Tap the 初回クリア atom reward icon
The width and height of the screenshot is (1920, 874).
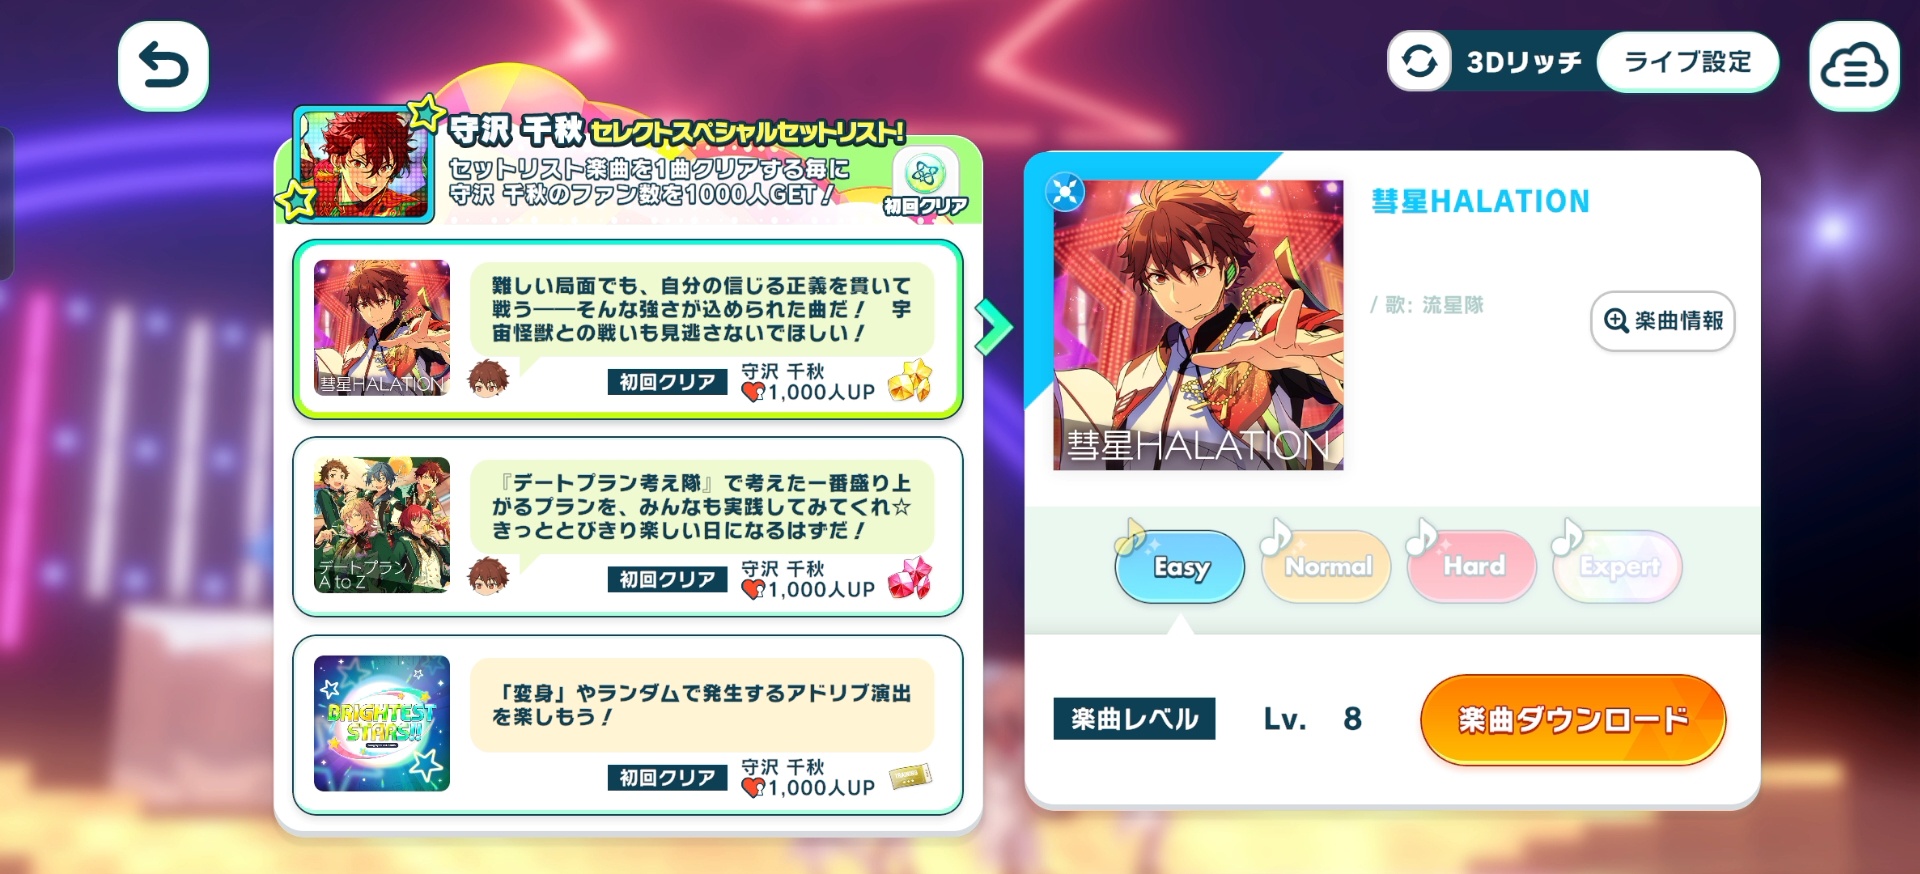pyautogui.click(x=925, y=174)
